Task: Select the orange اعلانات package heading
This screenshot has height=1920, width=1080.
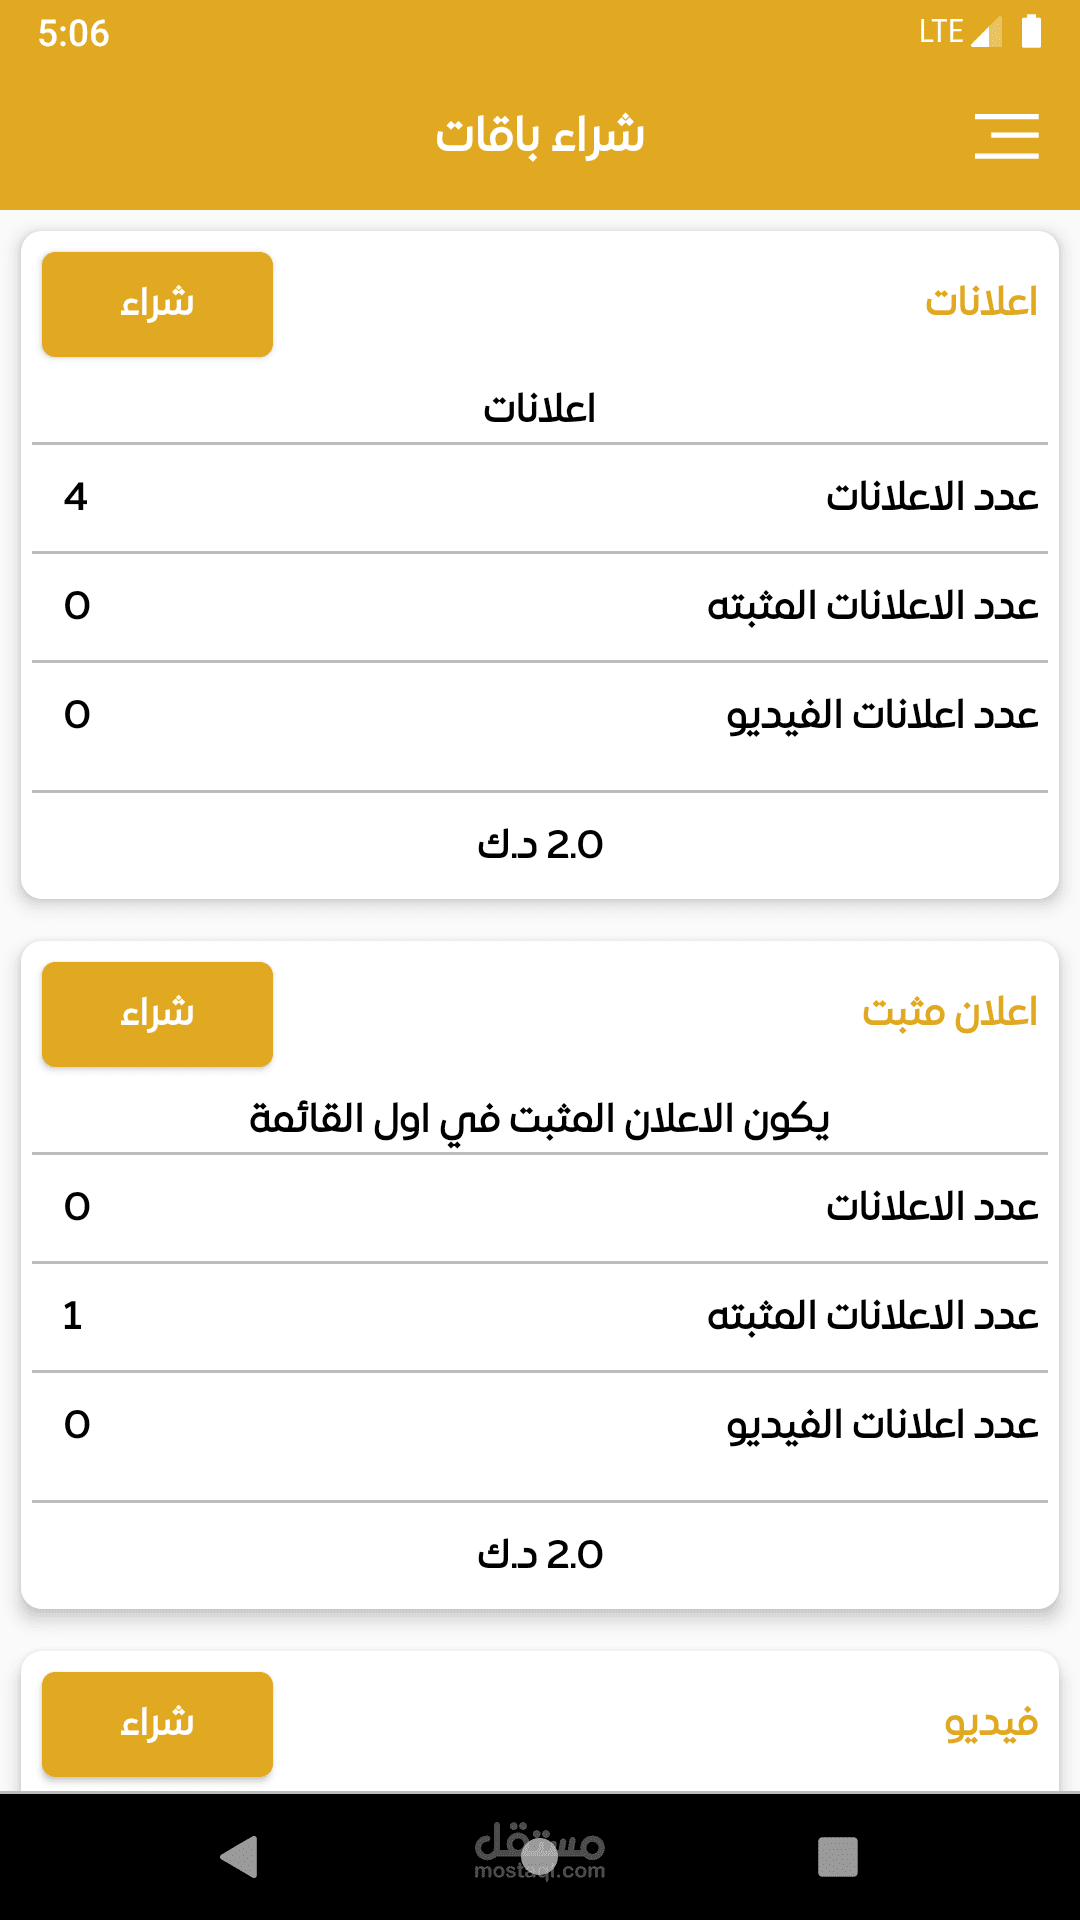Action: pyautogui.click(x=981, y=302)
